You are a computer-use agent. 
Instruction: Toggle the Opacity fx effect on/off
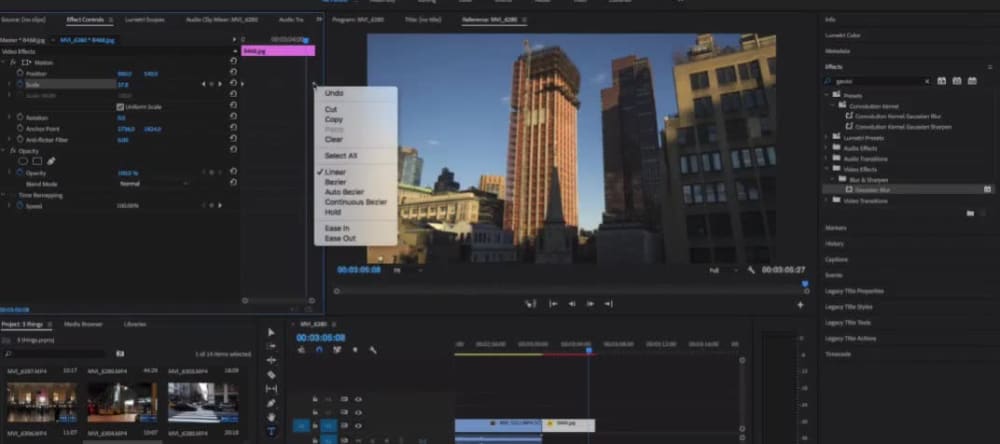point(13,151)
